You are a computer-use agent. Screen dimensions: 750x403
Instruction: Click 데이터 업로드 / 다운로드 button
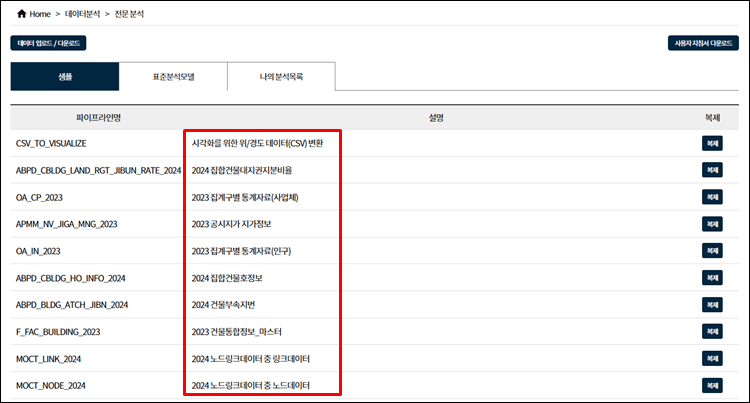coord(48,43)
